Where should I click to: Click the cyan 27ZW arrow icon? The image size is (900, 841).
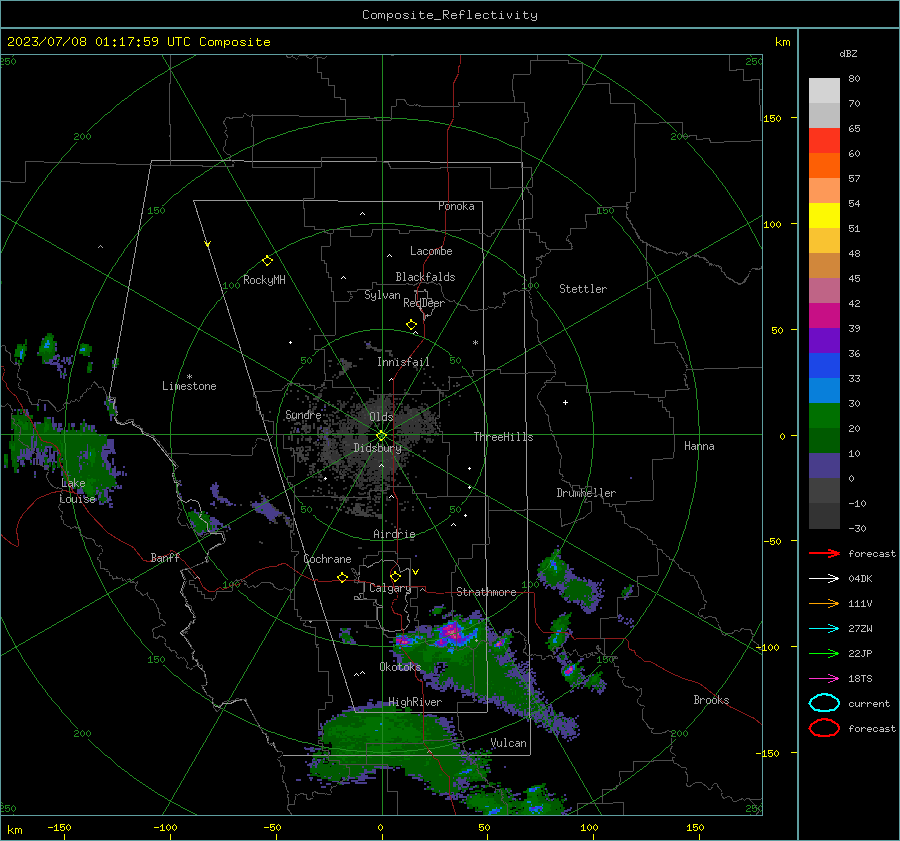(x=824, y=628)
